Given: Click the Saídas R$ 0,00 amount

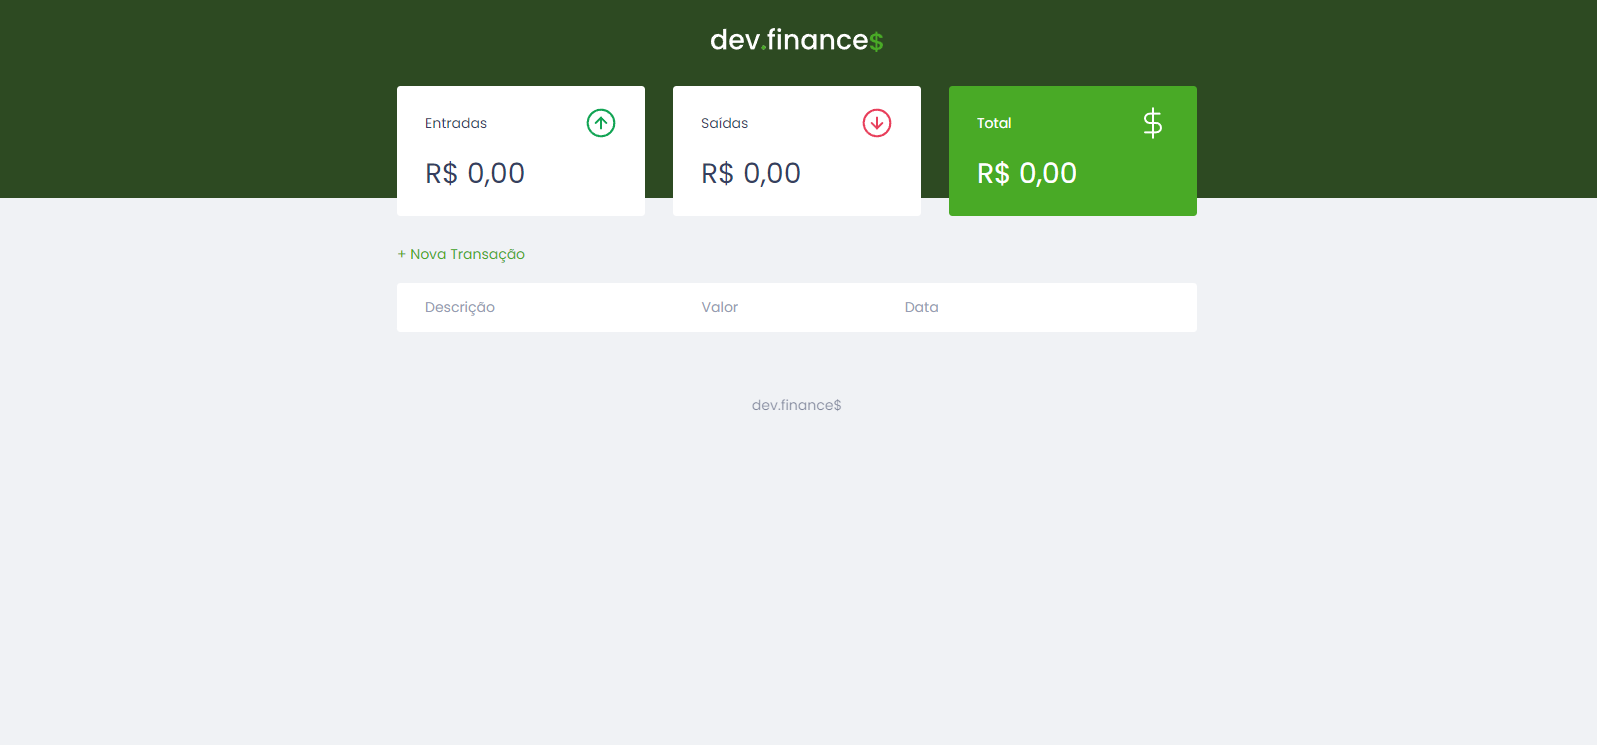Looking at the screenshot, I should point(751,173).
